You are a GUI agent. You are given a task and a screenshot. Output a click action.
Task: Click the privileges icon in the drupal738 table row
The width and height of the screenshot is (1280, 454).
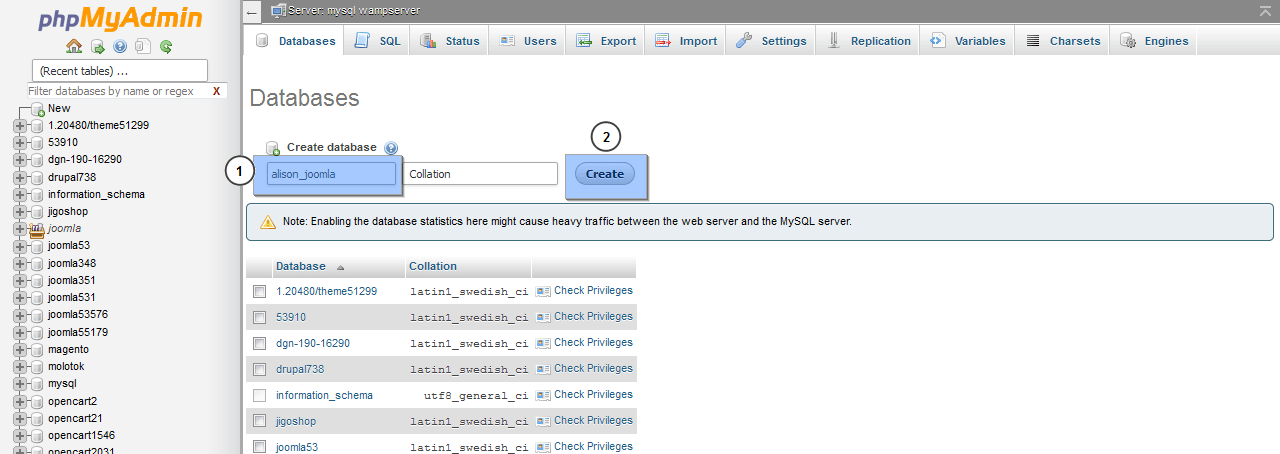[x=543, y=369]
